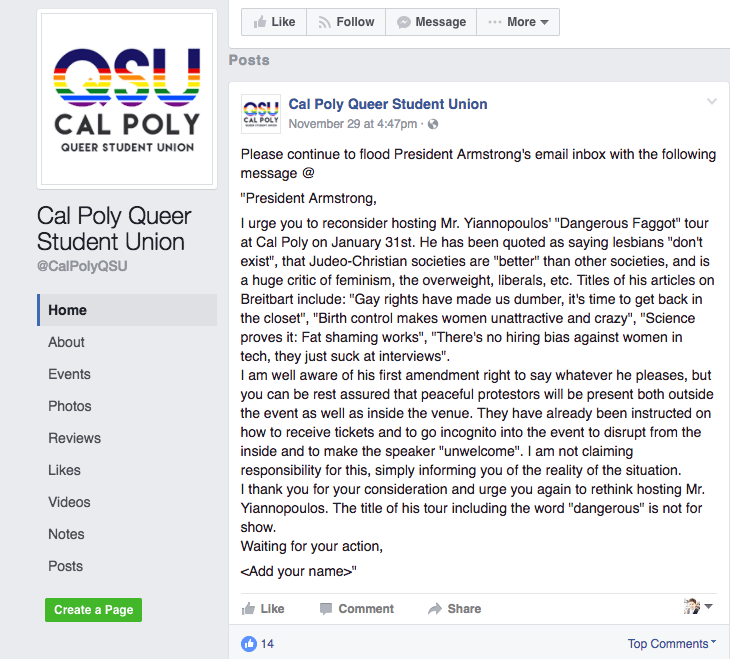Viewport: 730px width, 659px height.
Task: Click the November 29 at 4:47pm timestamp
Action: (352, 124)
